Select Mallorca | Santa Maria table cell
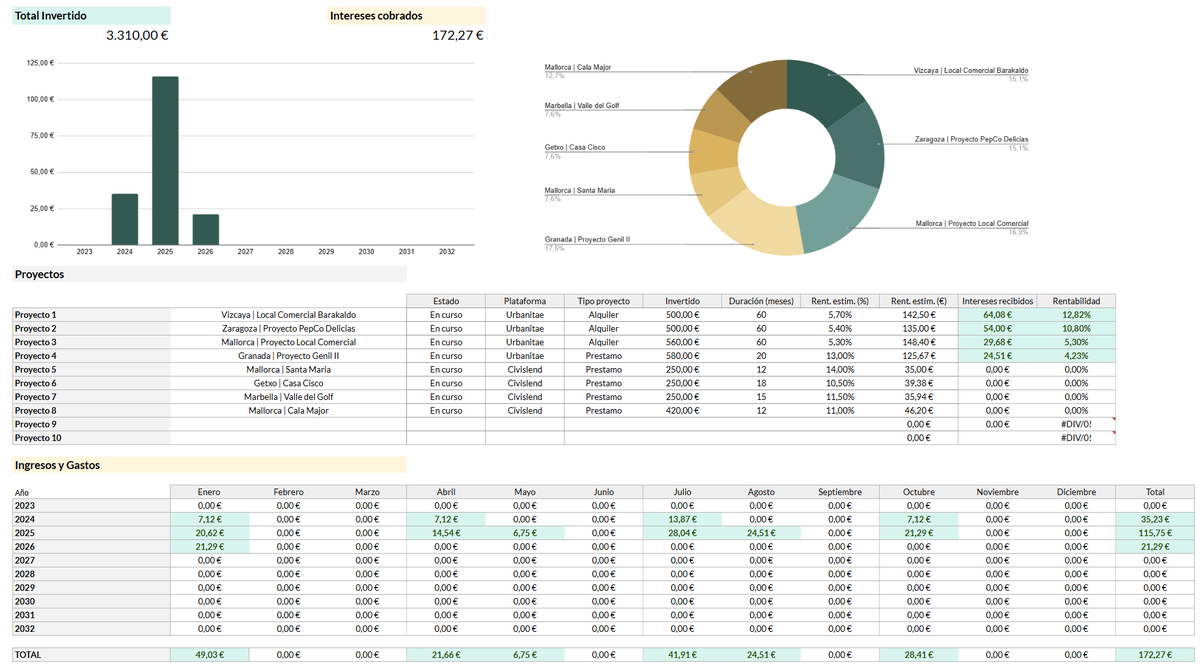This screenshot has width=1200, height=669. pos(288,370)
